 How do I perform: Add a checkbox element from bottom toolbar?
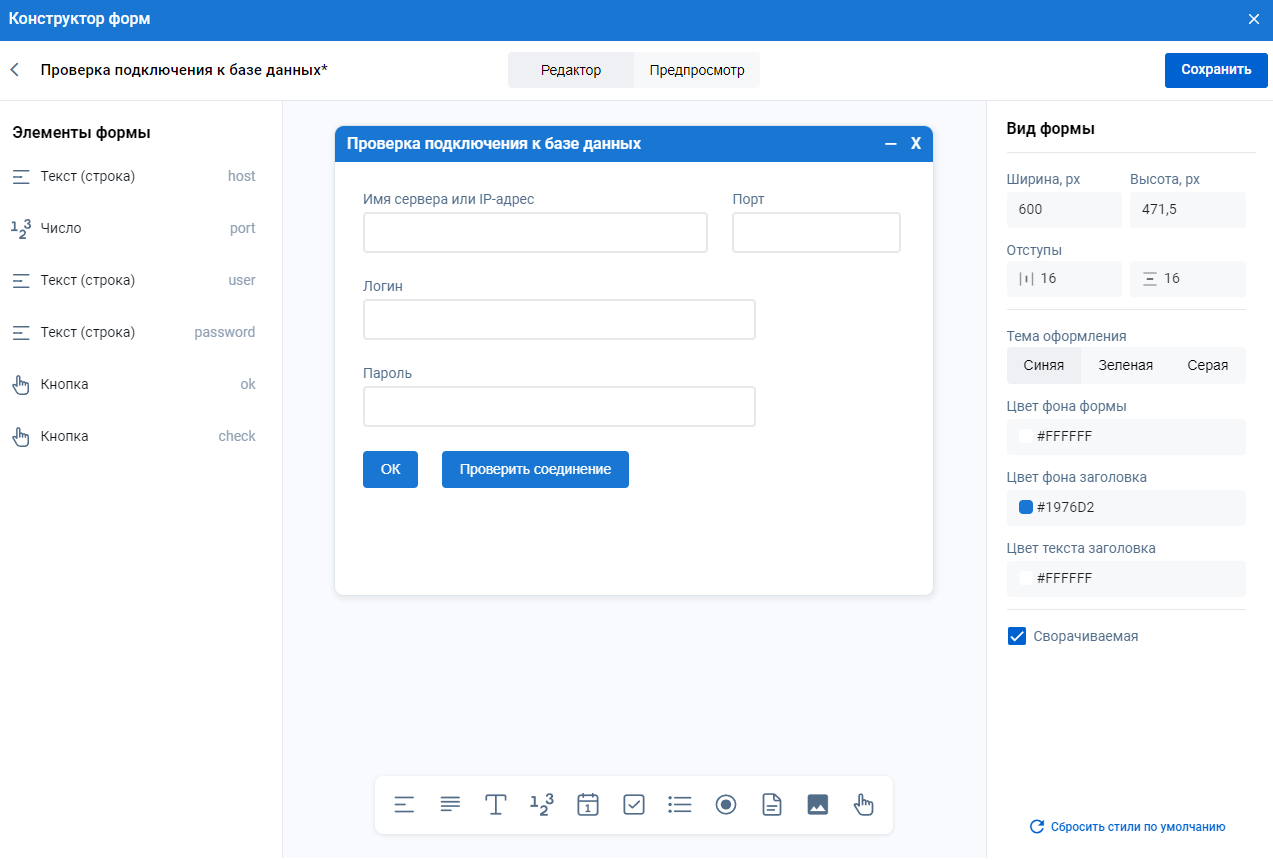[x=634, y=805]
